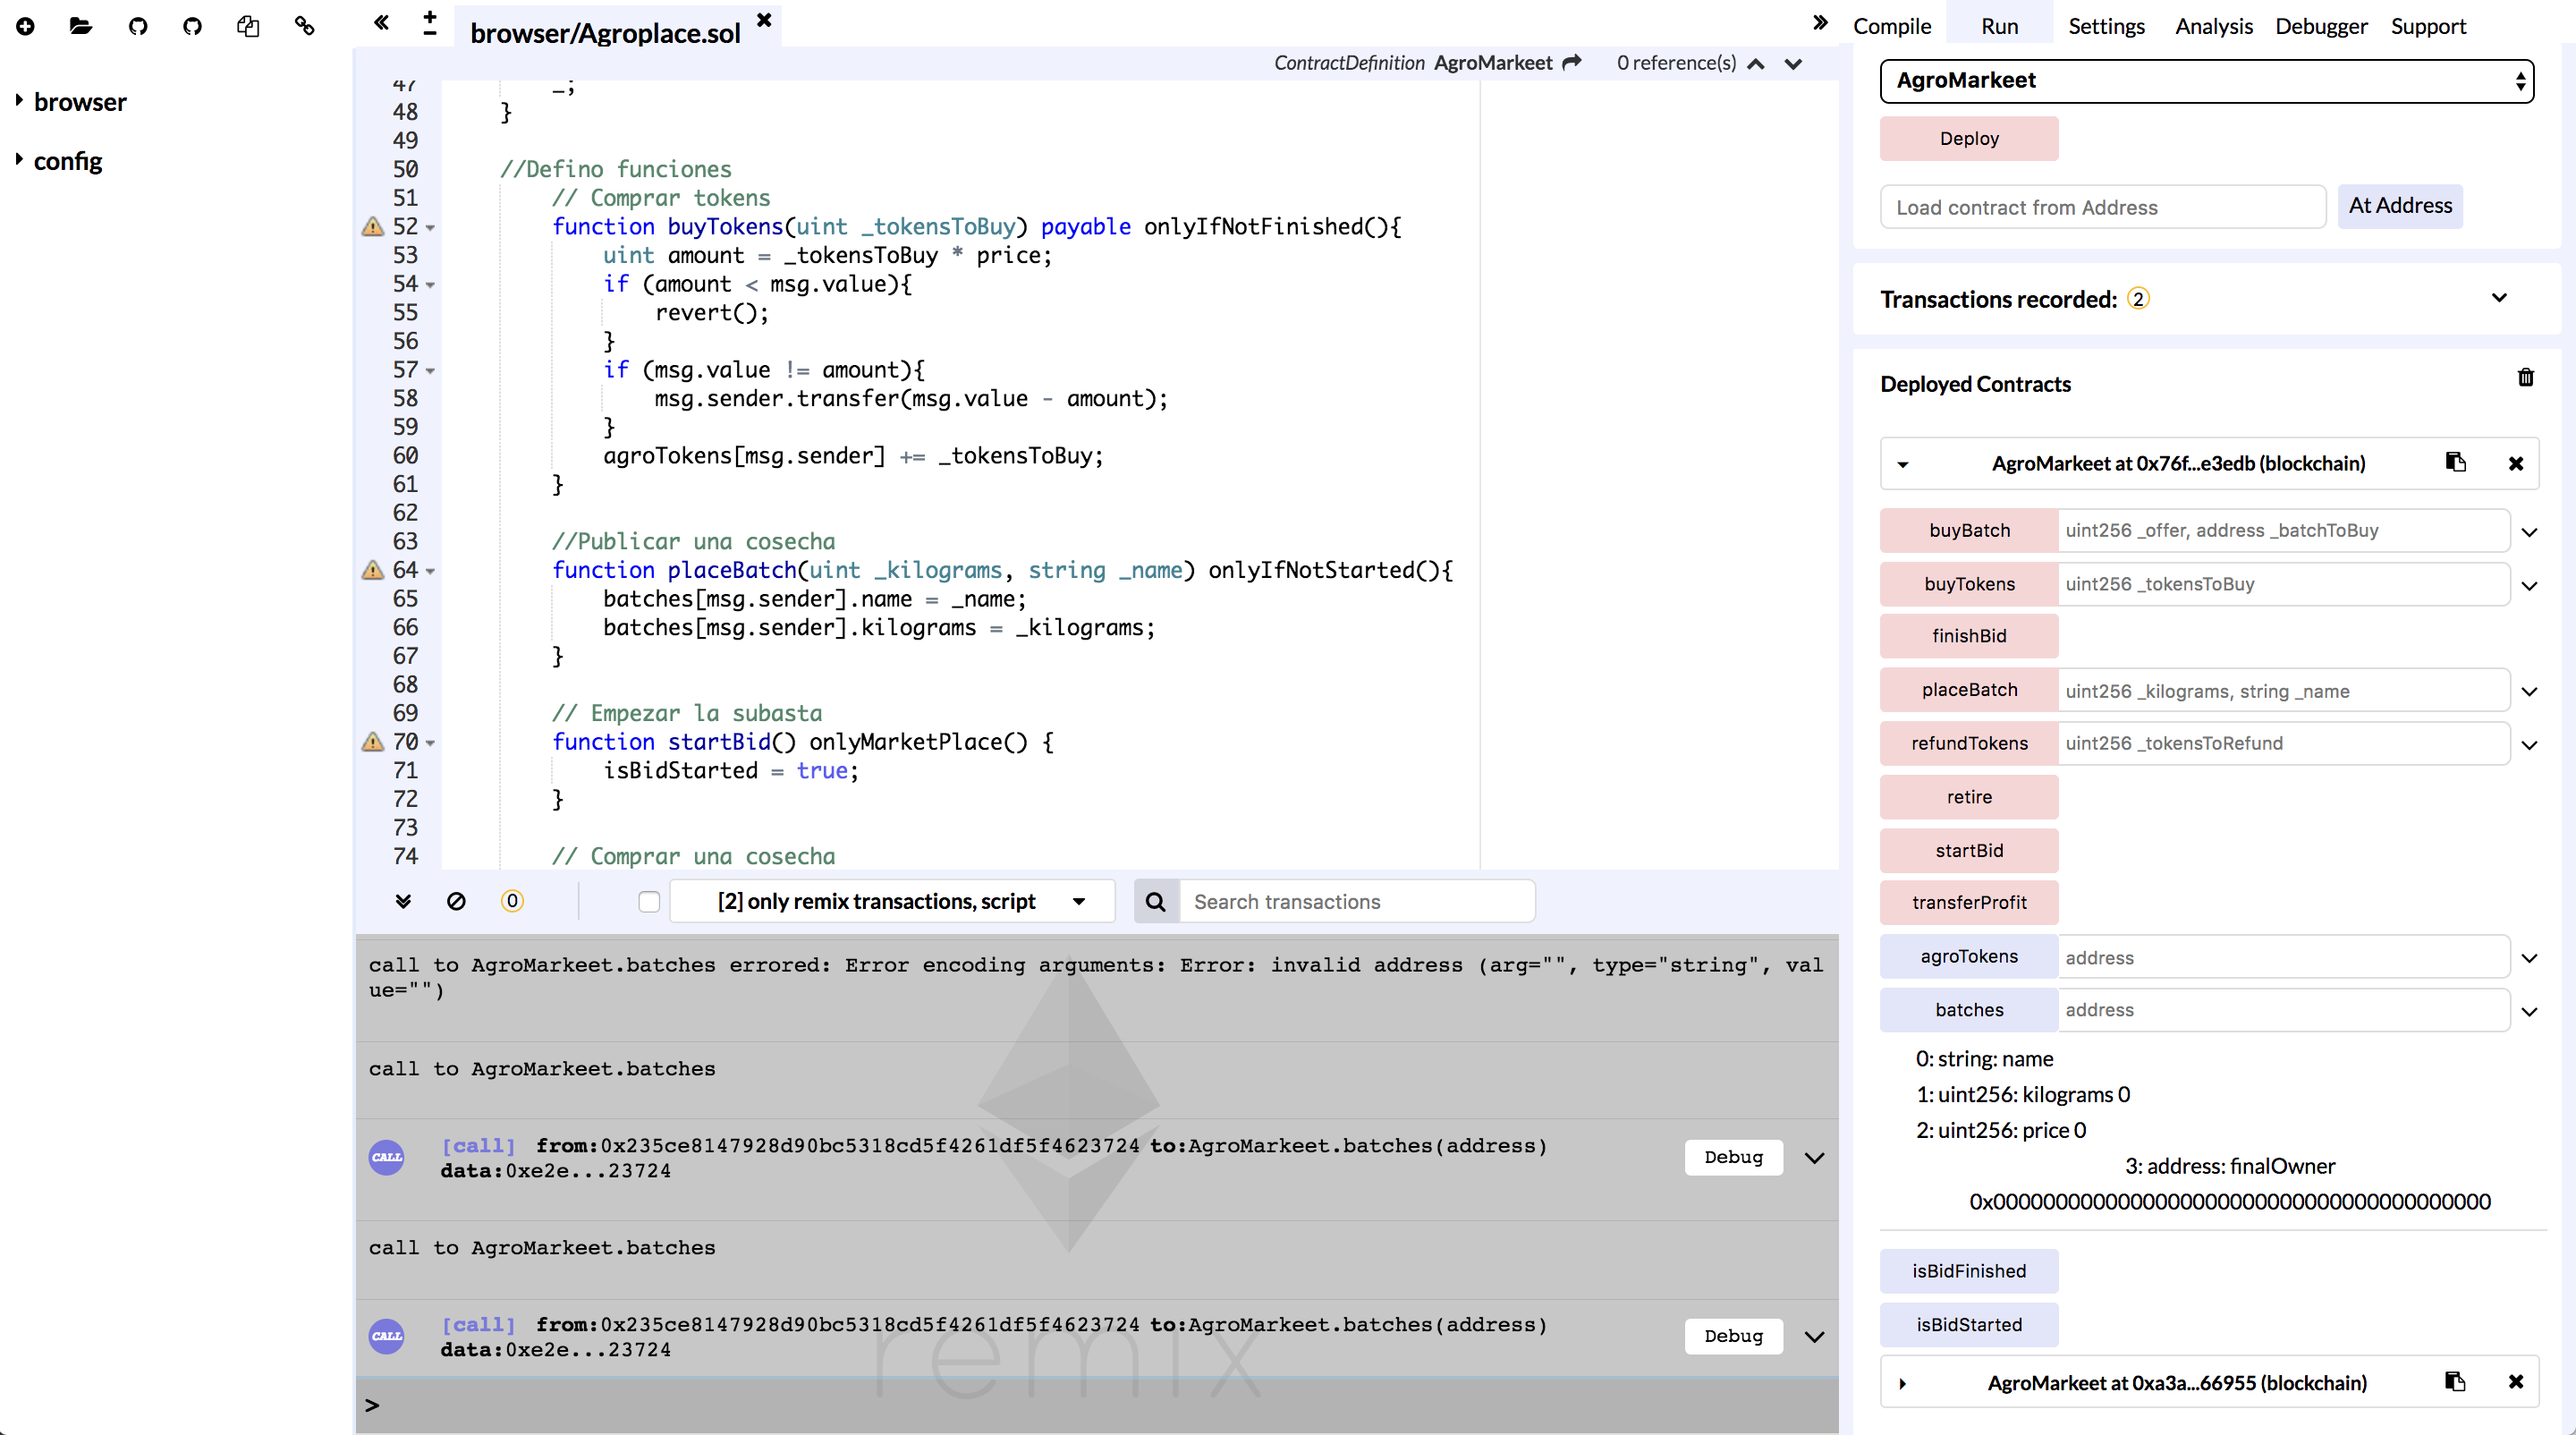Image resolution: width=2576 pixels, height=1435 pixels.
Task: Collapse the left panel with double-arrow toggle
Action: tap(381, 23)
